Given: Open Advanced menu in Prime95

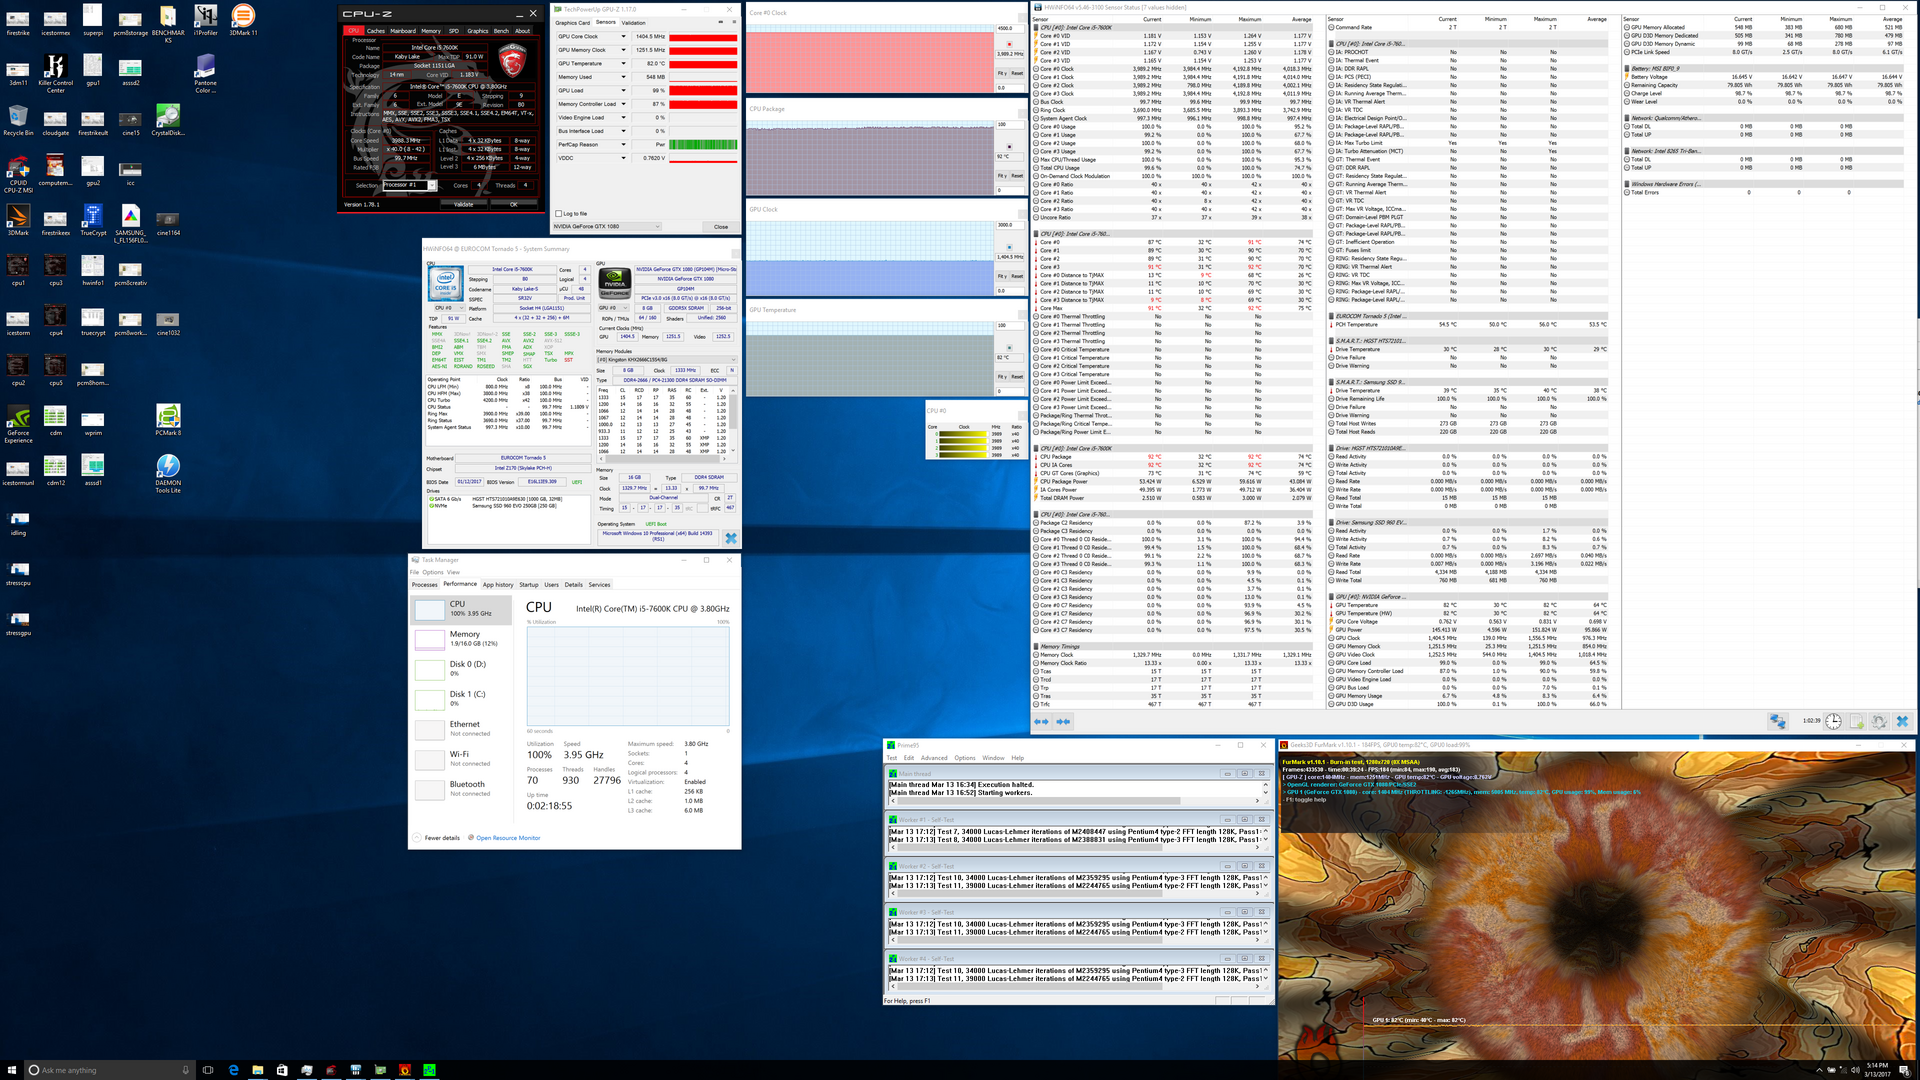Looking at the screenshot, I should pyautogui.click(x=934, y=758).
